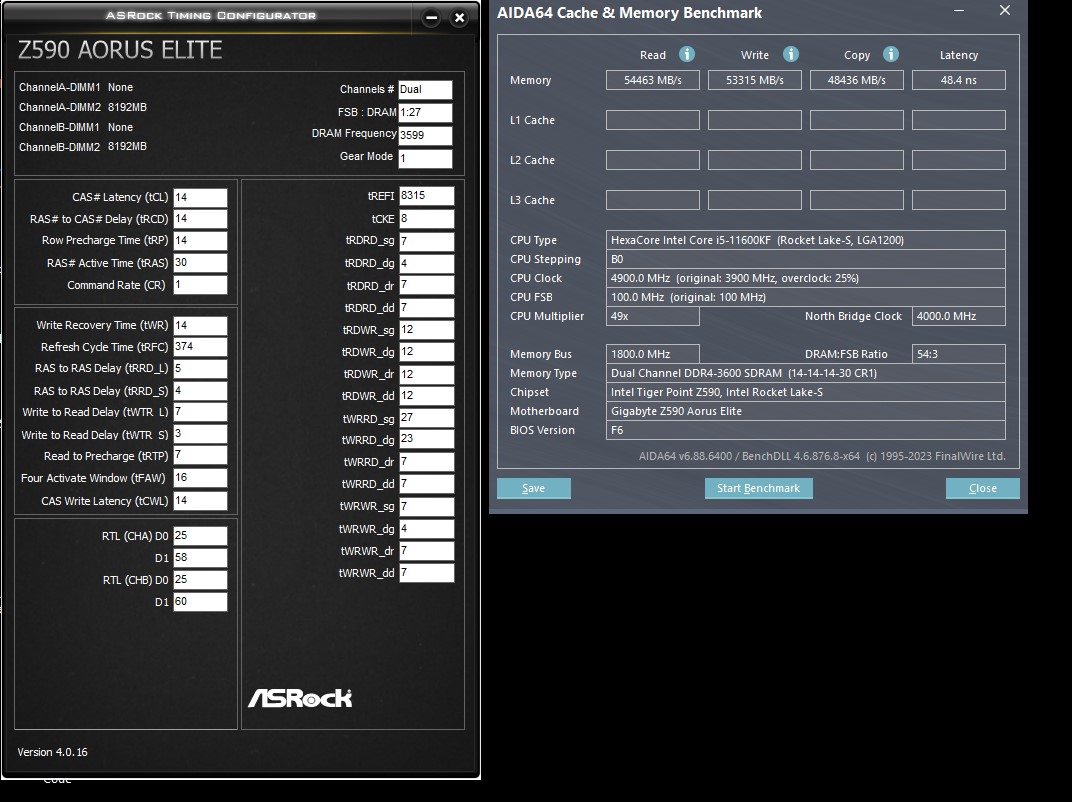Viewport: 1072px width, 802px height.
Task: Click the CPU Type value field
Action: pyautogui.click(x=805, y=240)
